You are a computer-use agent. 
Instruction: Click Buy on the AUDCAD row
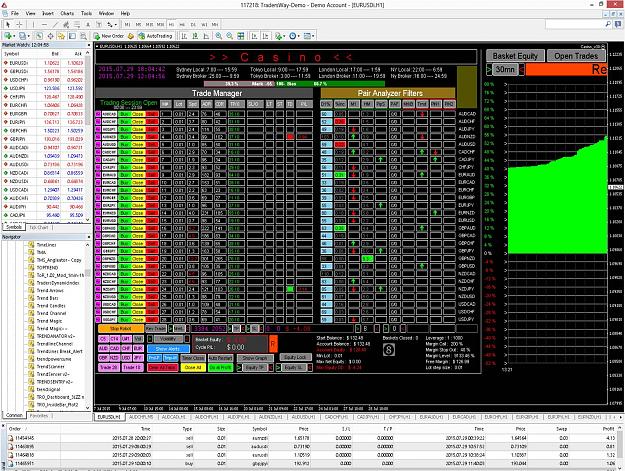[x=125, y=114]
